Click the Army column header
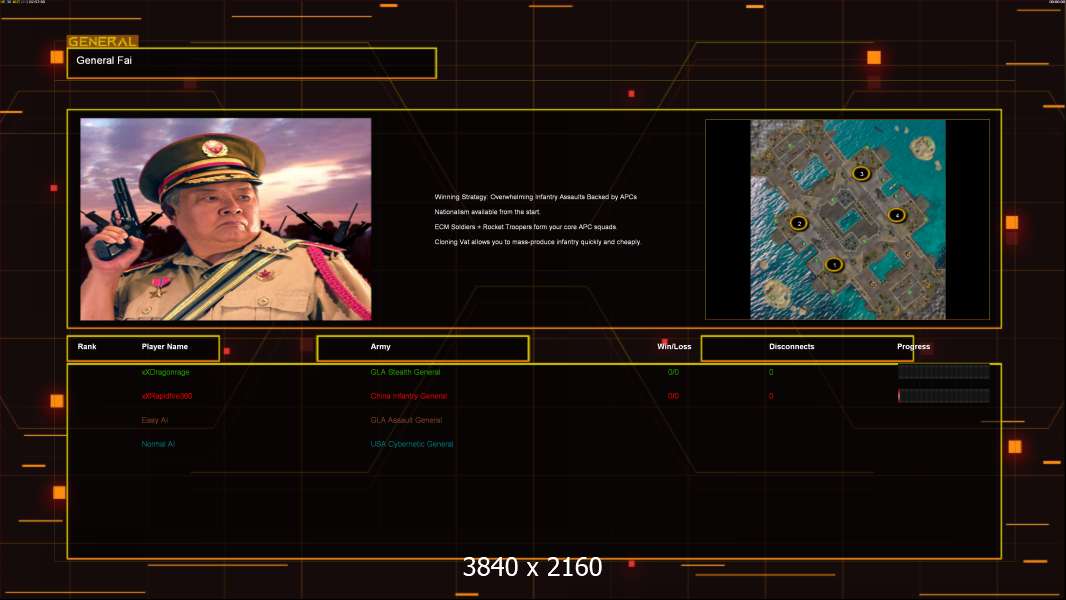1066x600 pixels. [x=381, y=347]
